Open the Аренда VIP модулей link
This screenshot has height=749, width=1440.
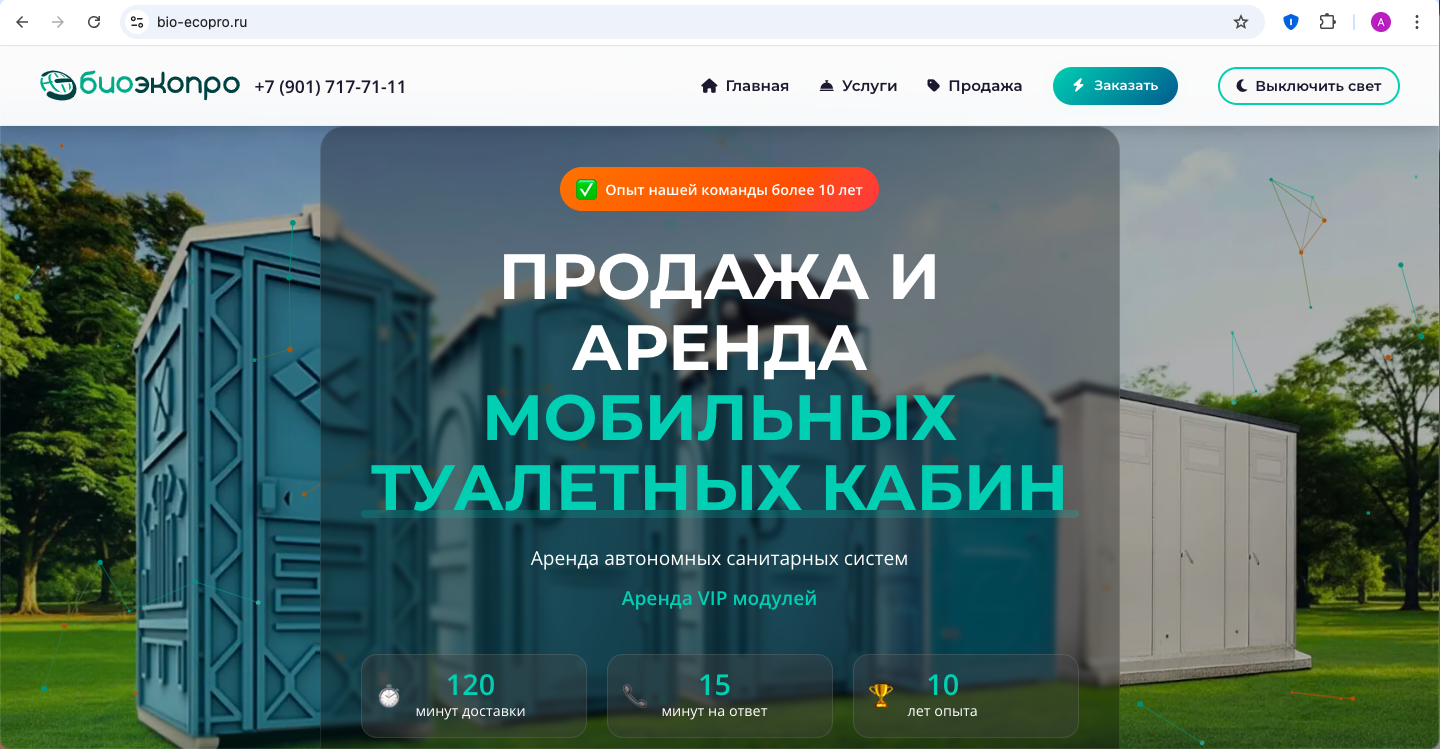tap(719, 598)
